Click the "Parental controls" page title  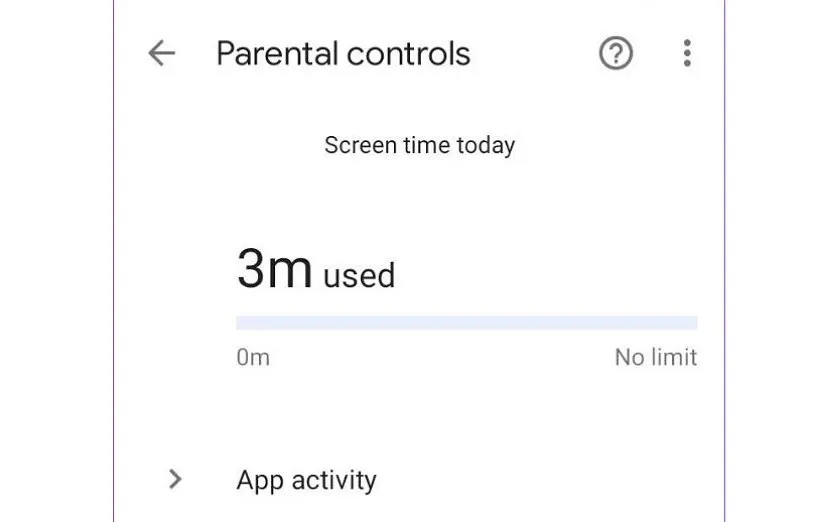pyautogui.click(x=343, y=53)
